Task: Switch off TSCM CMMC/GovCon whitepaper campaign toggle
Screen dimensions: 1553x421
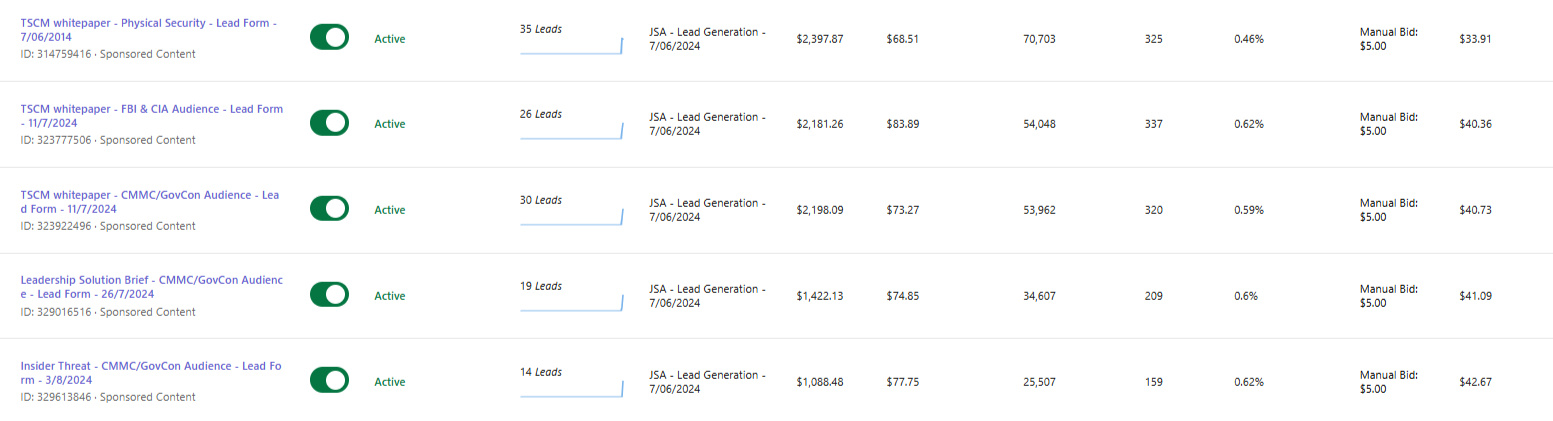Action: coord(329,210)
